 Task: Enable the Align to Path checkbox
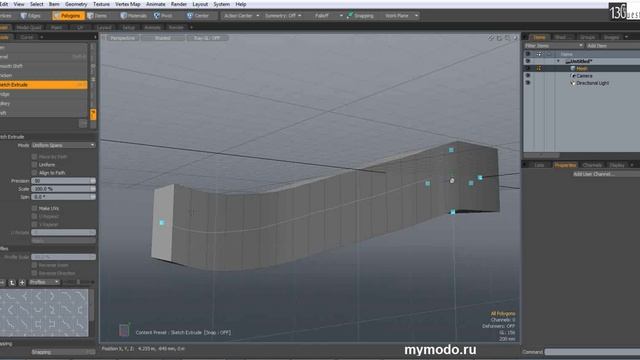tap(34, 173)
